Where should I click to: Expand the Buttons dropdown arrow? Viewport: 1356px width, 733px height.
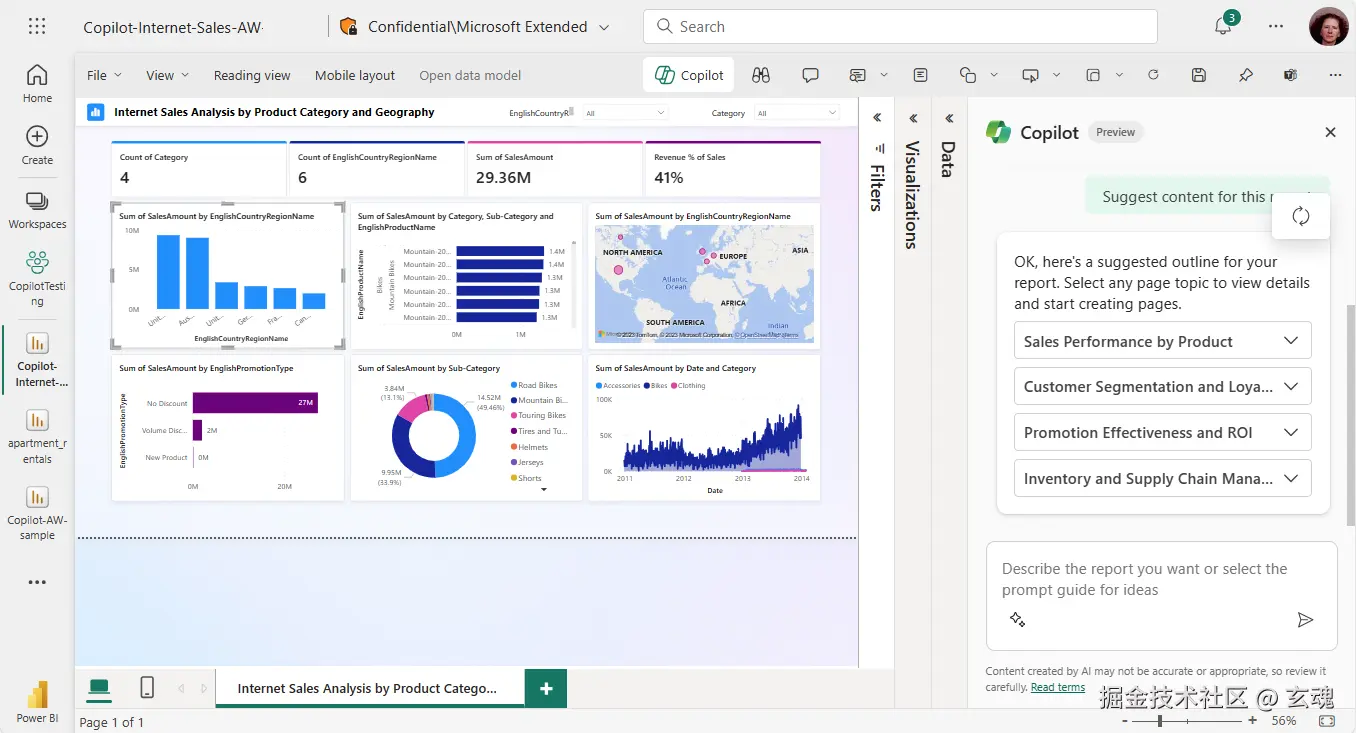(x=1056, y=75)
